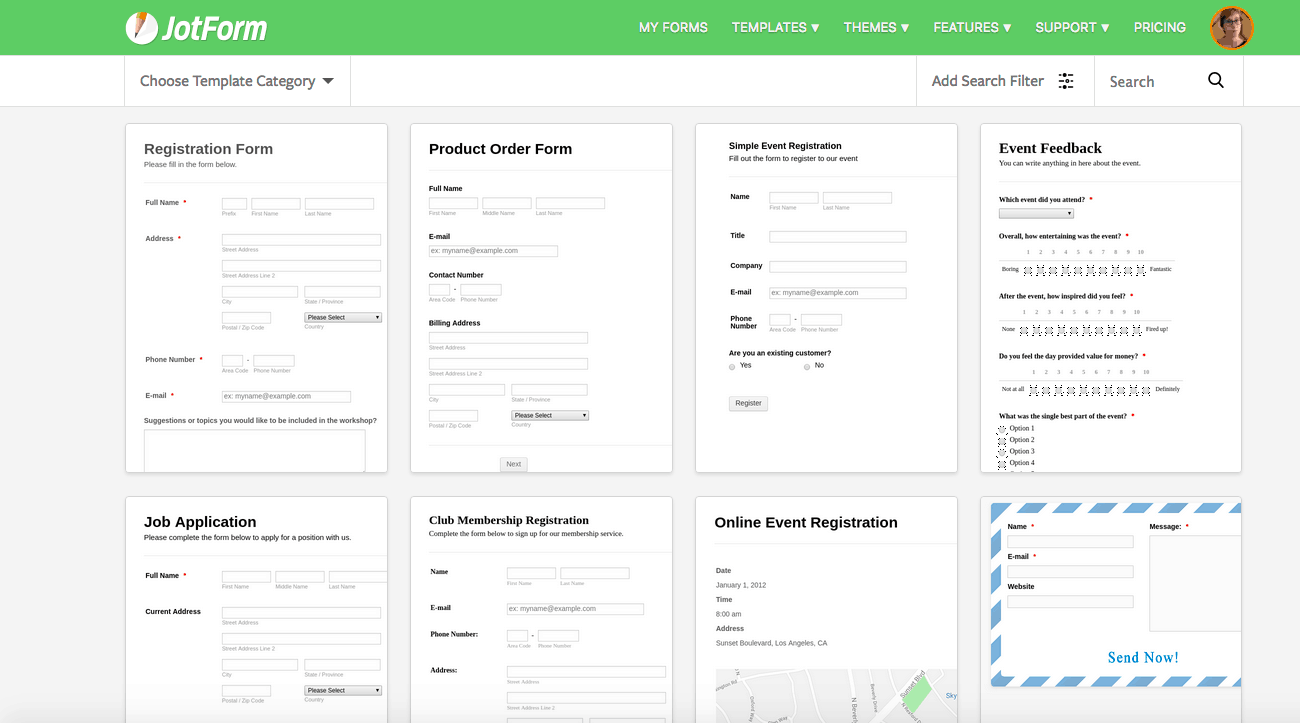Click the Register button
The height and width of the screenshot is (723, 1300).
point(748,403)
